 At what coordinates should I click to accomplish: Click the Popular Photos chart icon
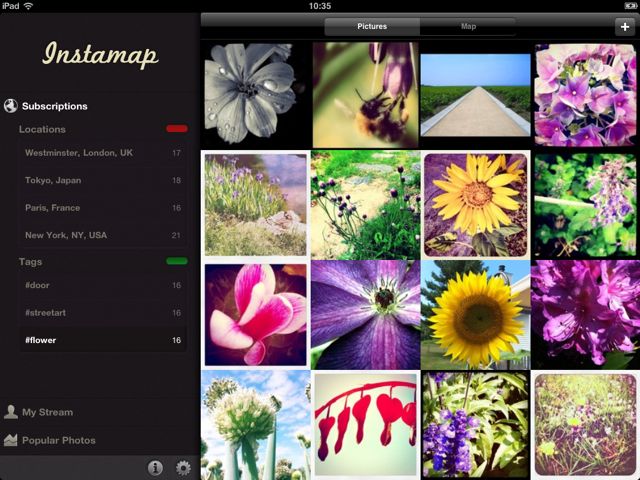[x=11, y=440]
